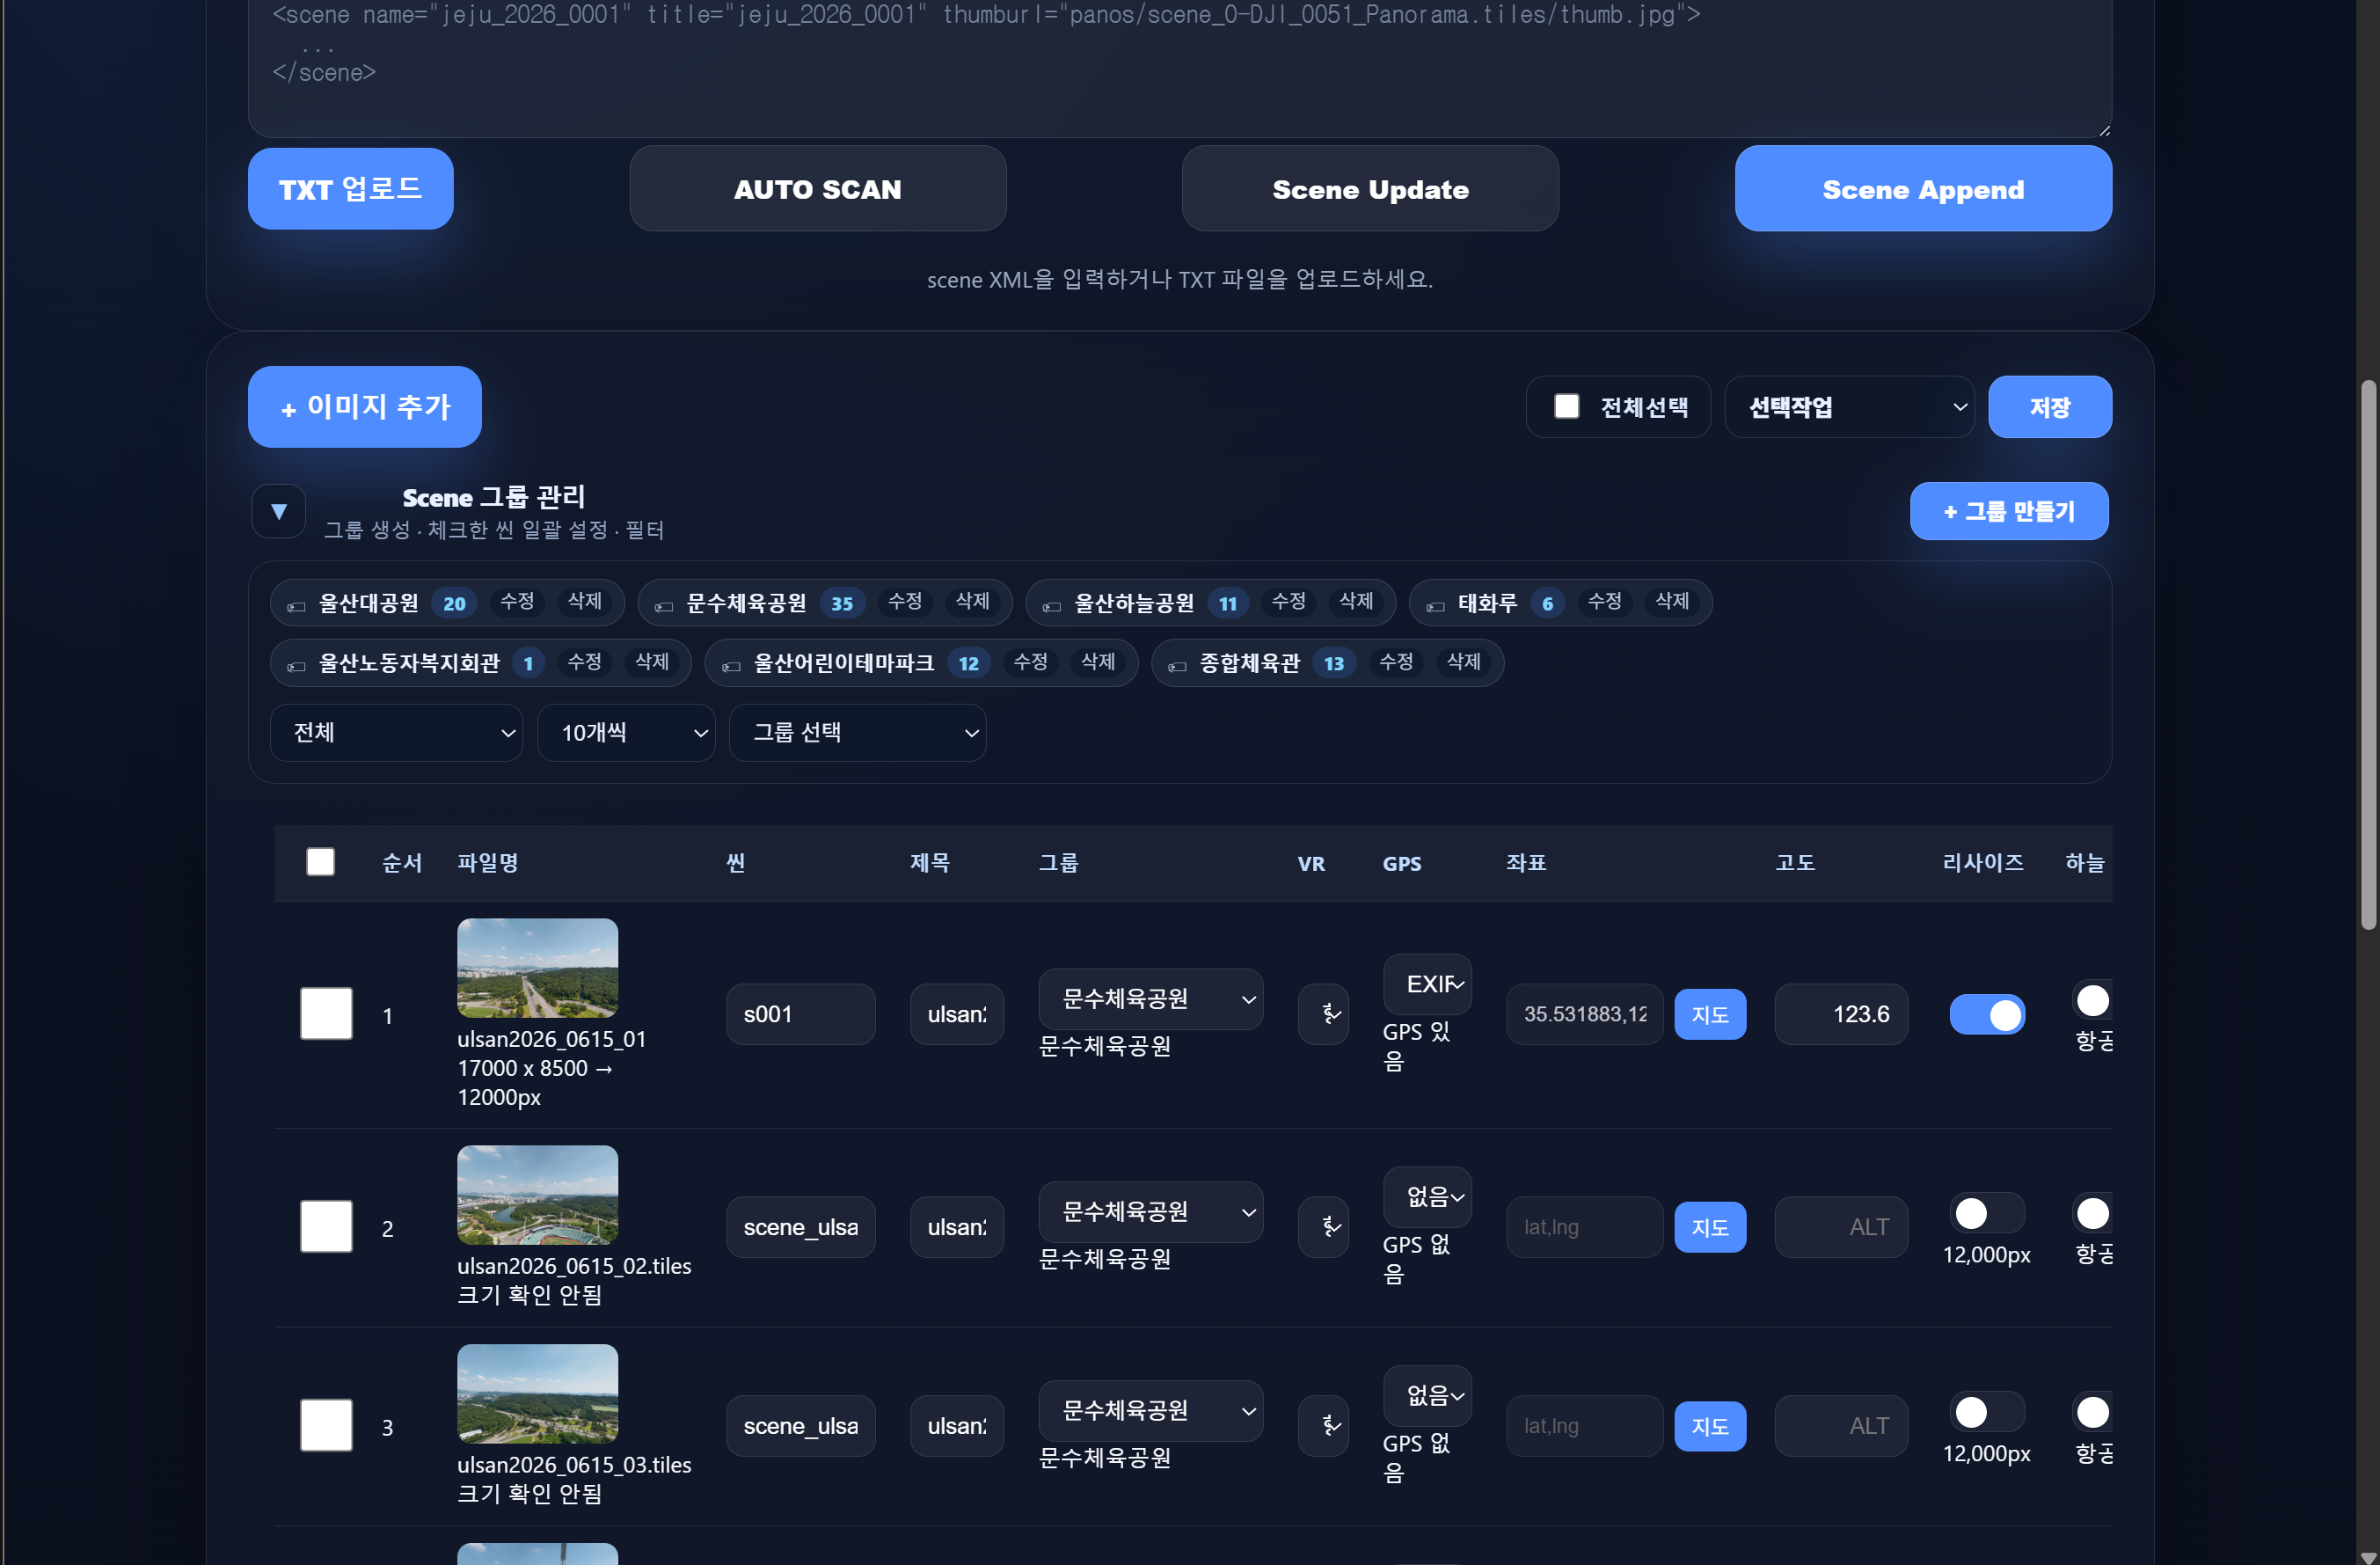
Task: Click the 파일명 column header
Action: [488, 863]
